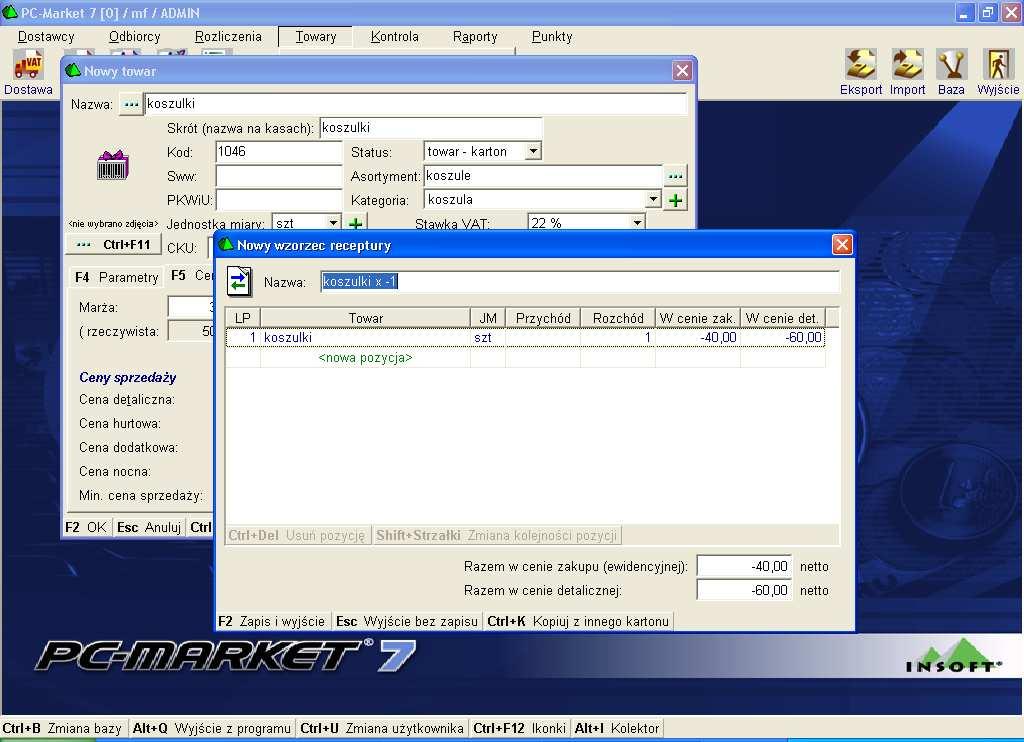
Task: Click the barcode gift product icon
Action: [x=112, y=165]
